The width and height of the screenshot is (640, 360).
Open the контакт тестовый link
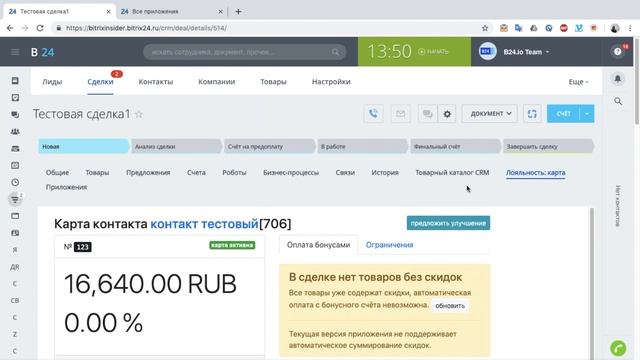pyautogui.click(x=204, y=224)
